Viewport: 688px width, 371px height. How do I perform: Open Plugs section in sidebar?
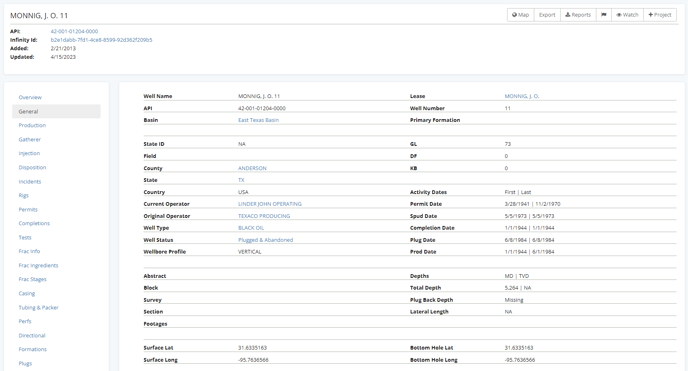tap(25, 364)
